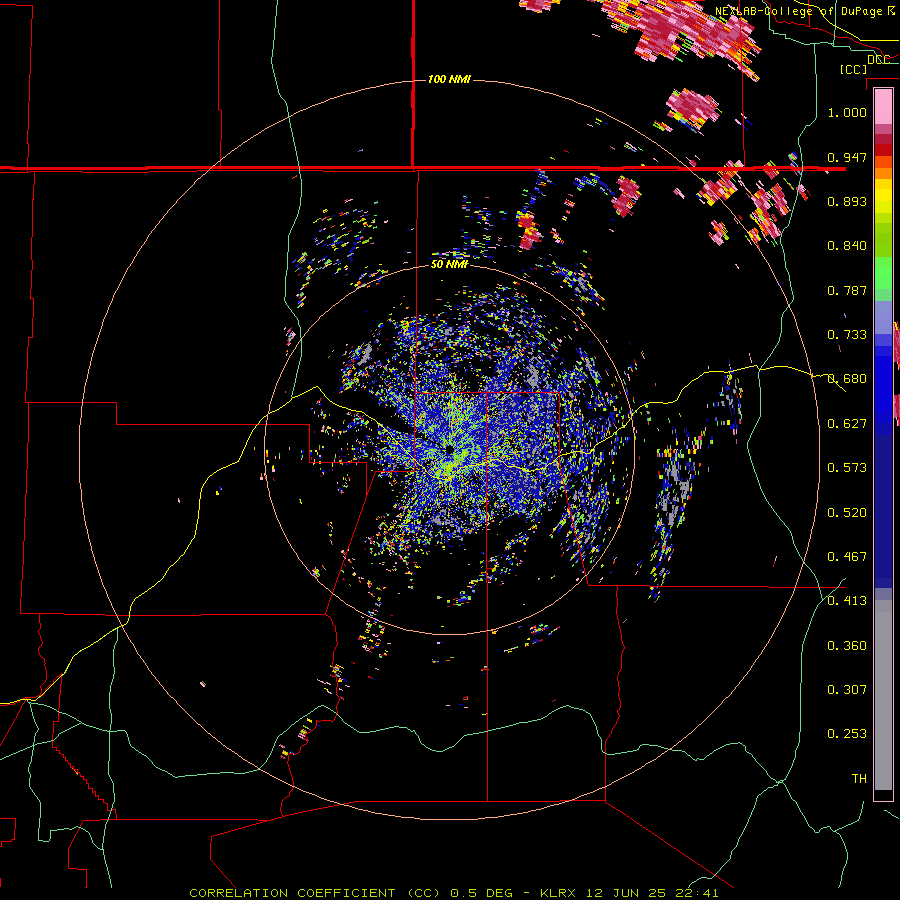Click the TH threshold label on the scale
This screenshot has height=900, width=900.
[859, 779]
